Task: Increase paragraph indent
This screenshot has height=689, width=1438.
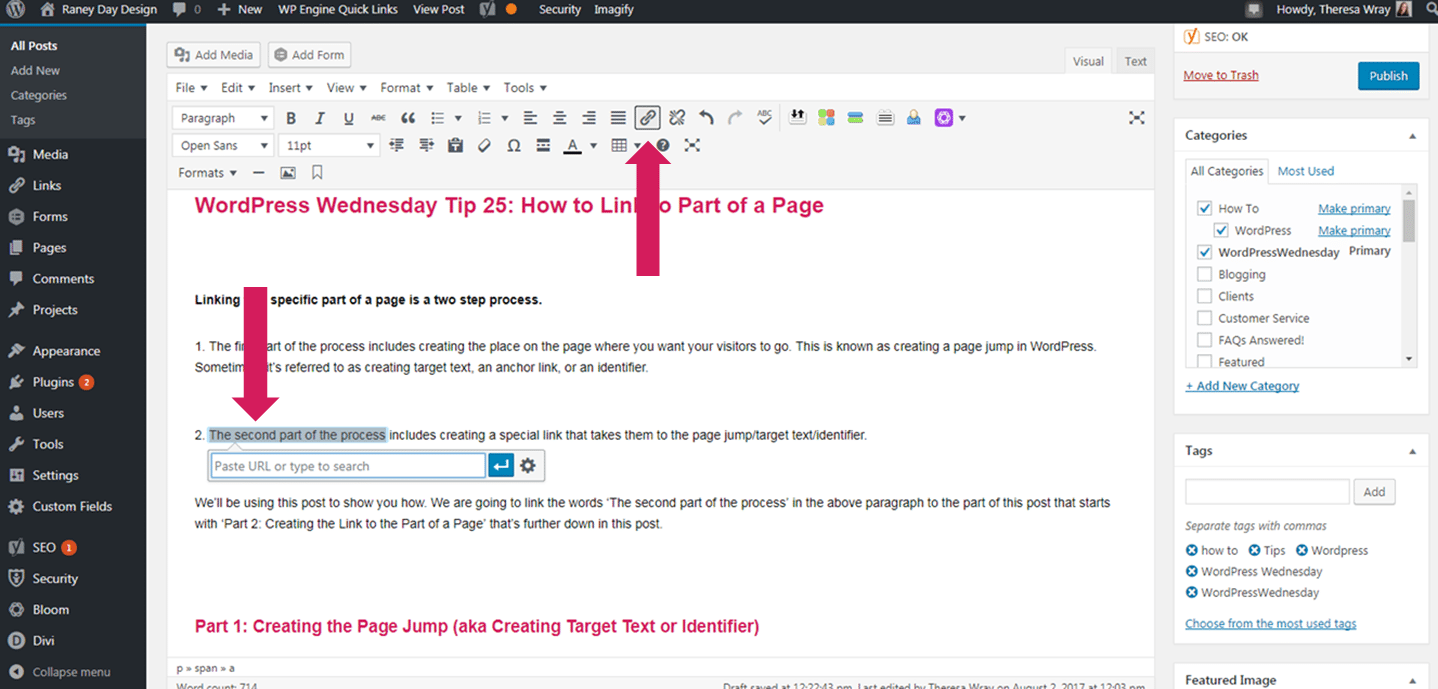Action: (427, 145)
